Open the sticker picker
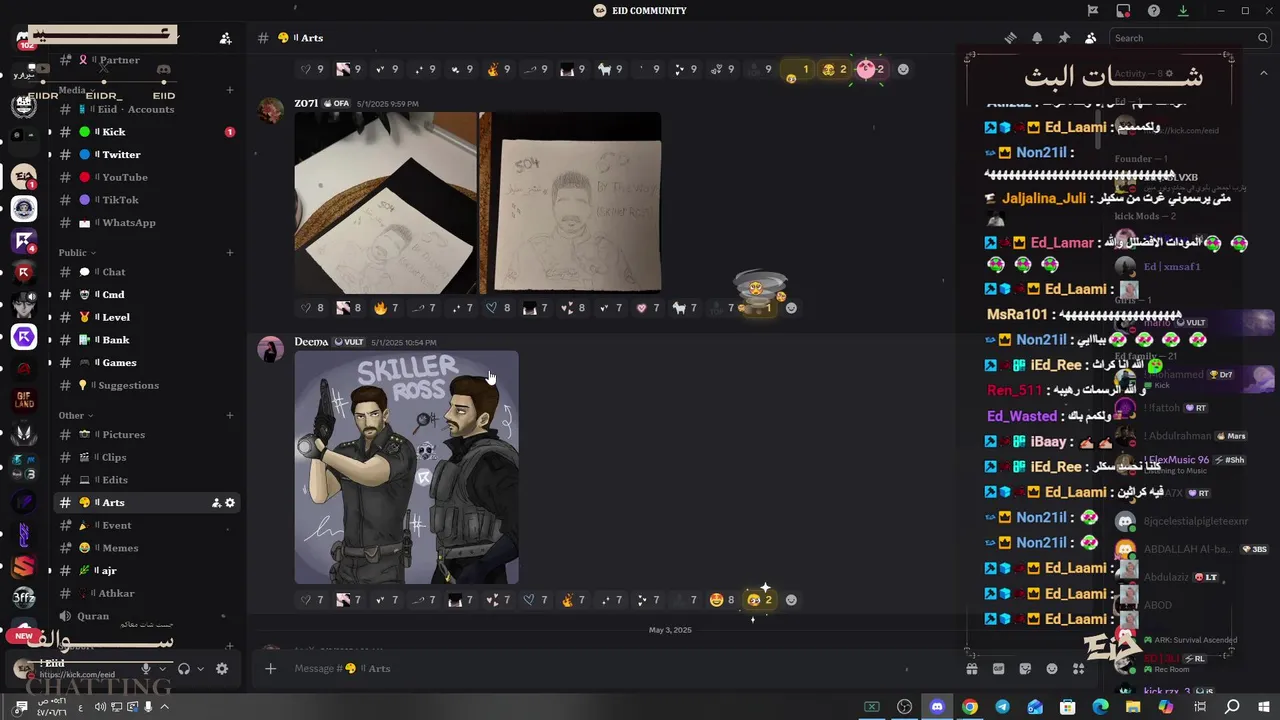 click(x=1025, y=668)
